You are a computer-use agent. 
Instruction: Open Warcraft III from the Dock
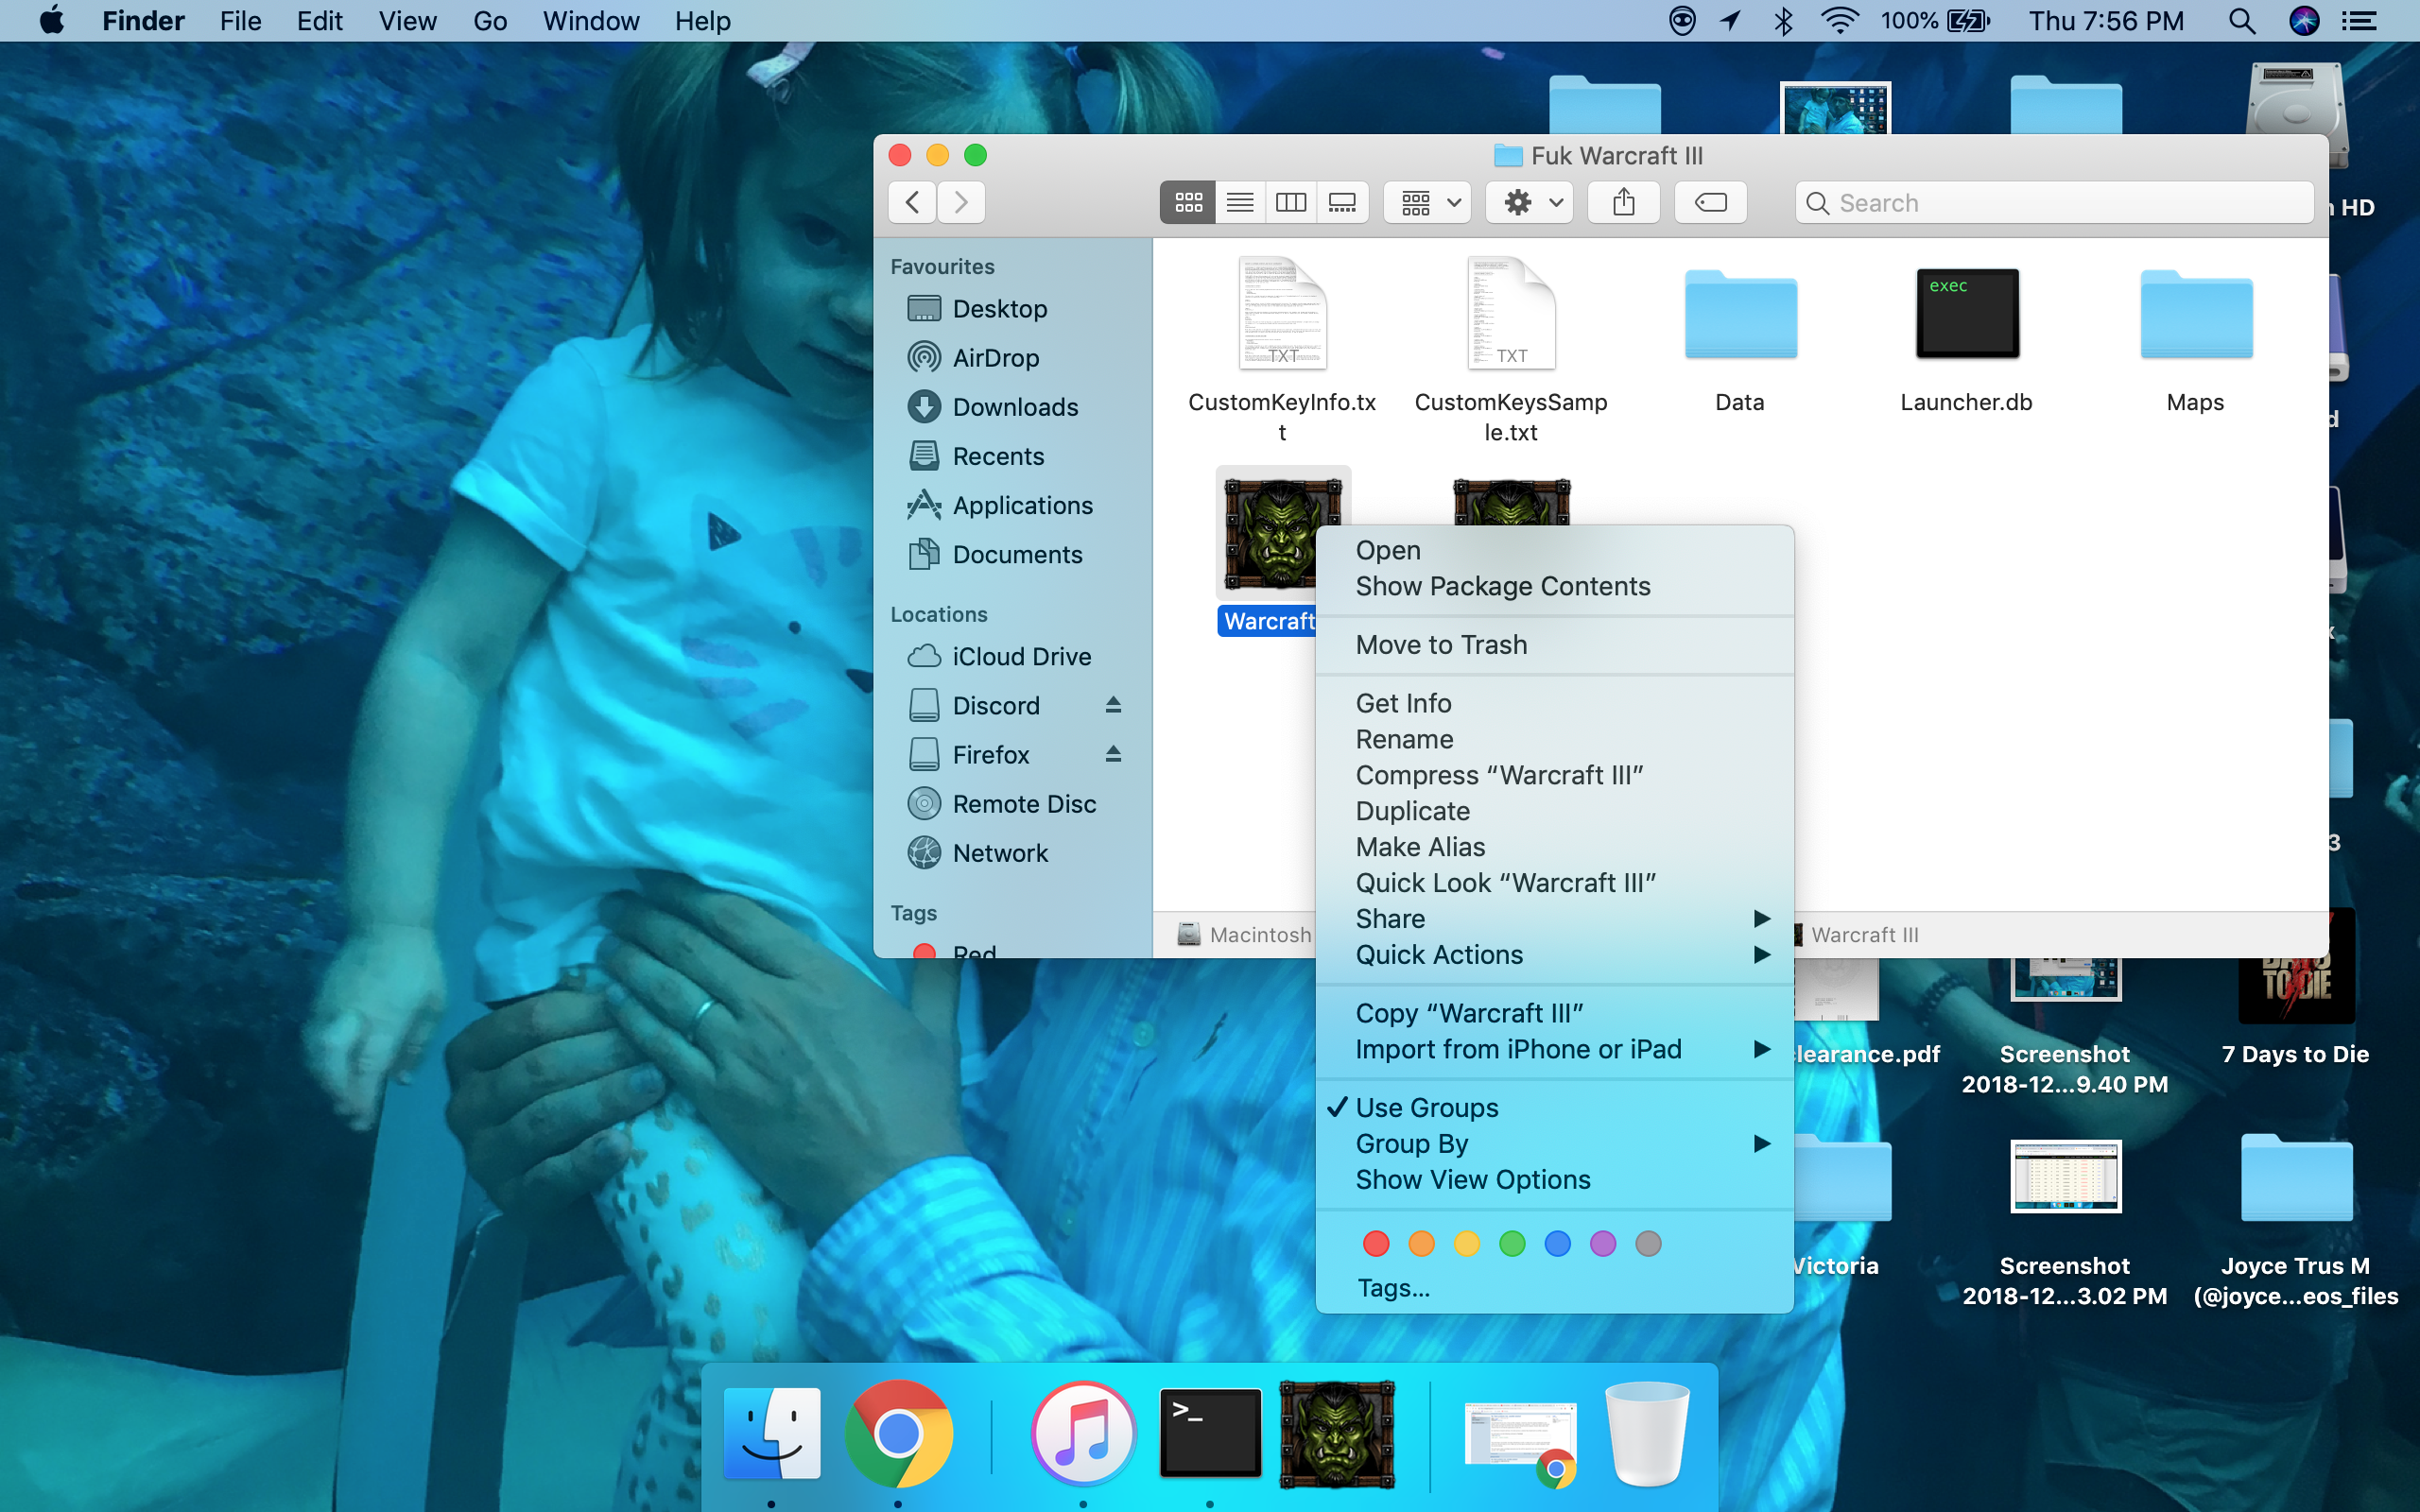(1337, 1435)
